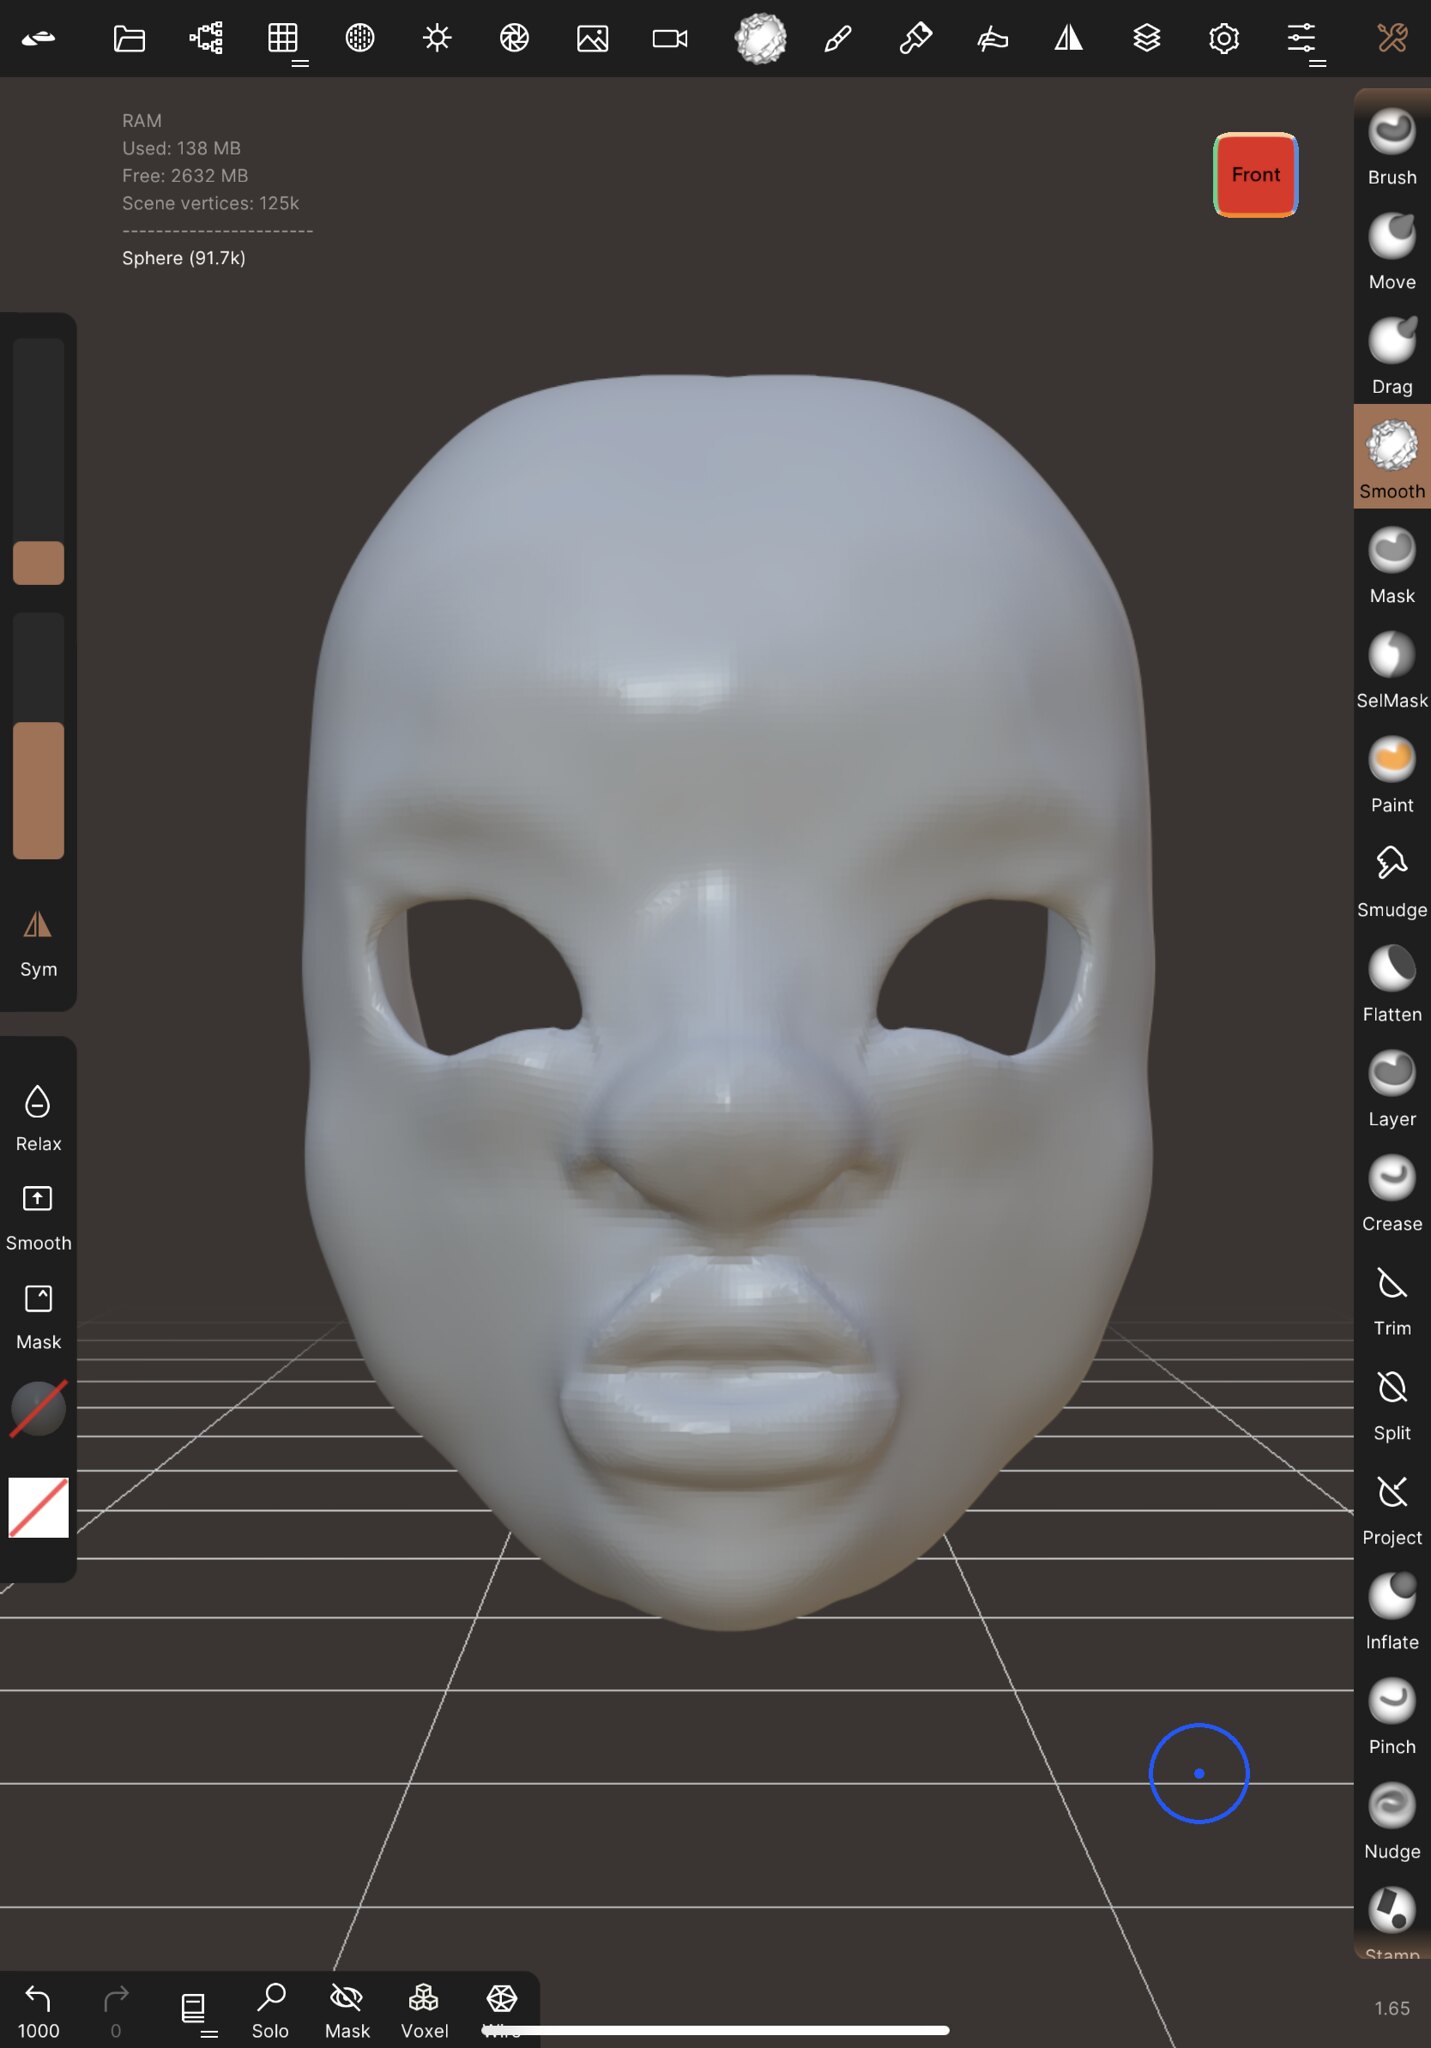Click the Sphere (91.7k) object label
Viewport: 1431px width, 2048px height.
[184, 258]
